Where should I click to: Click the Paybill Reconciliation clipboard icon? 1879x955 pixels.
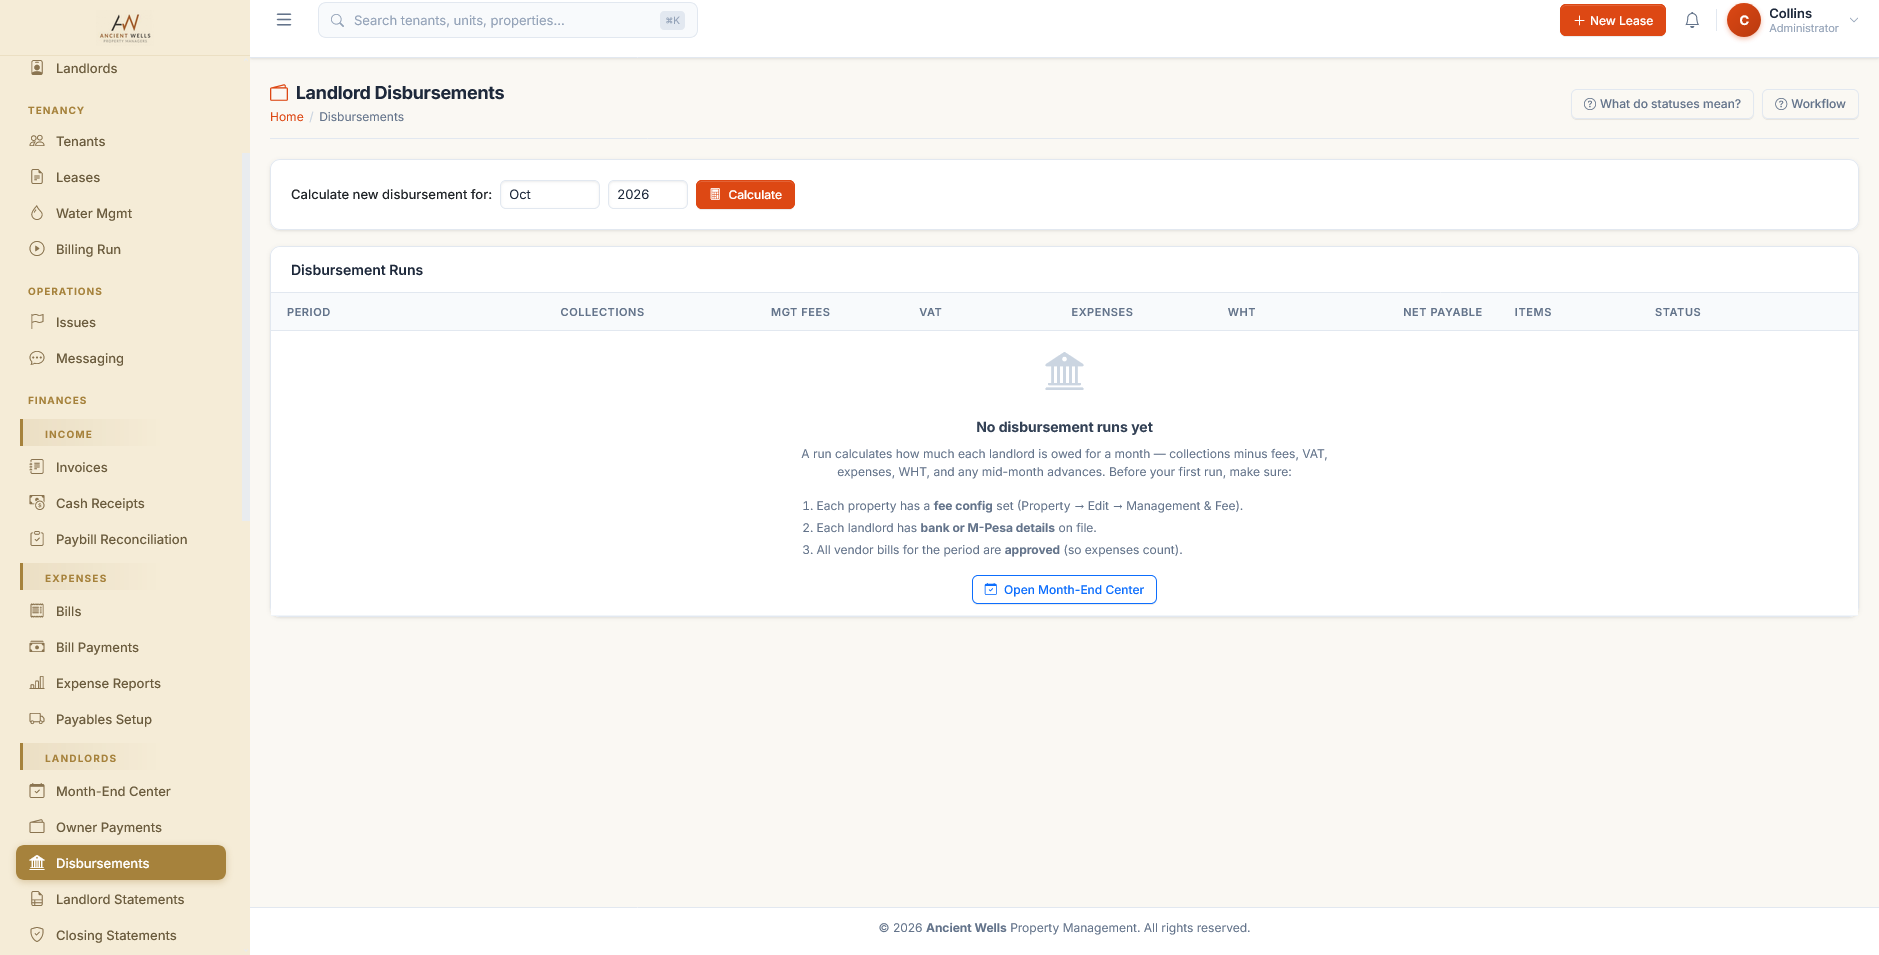37,539
